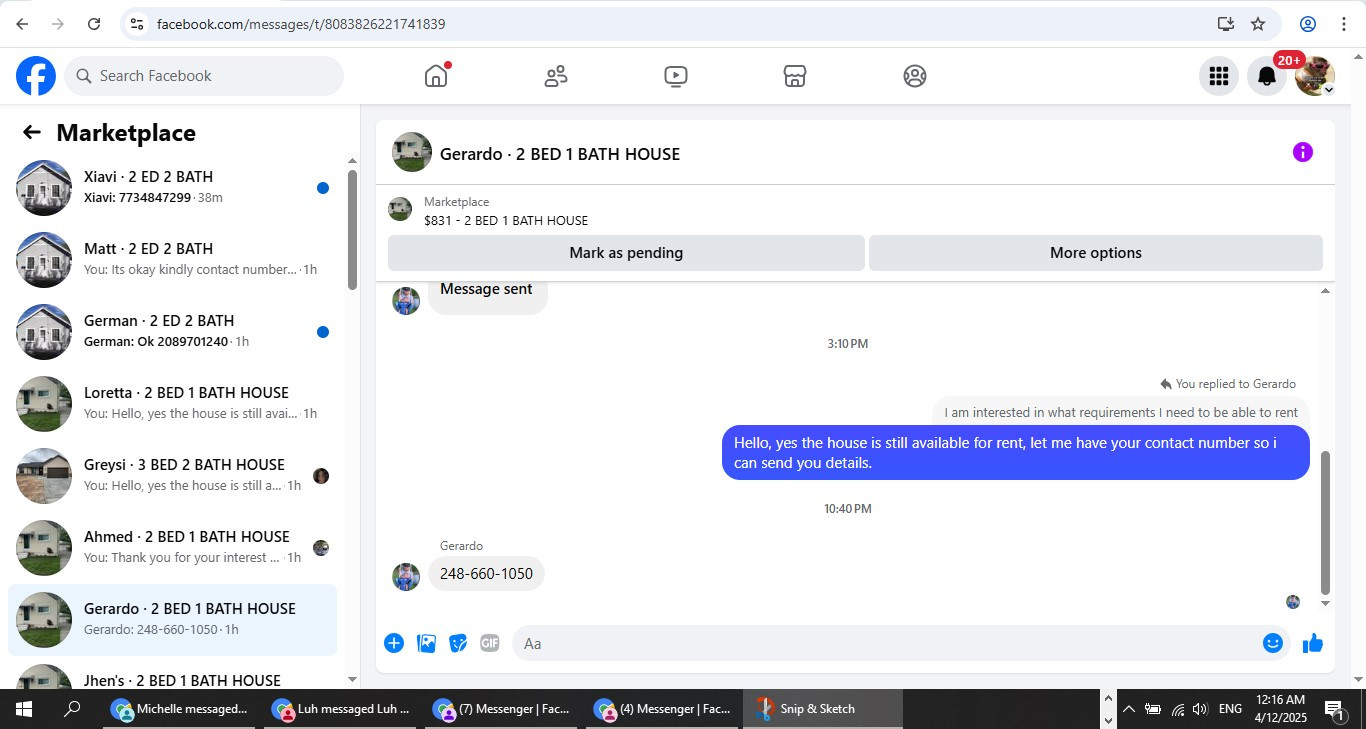Bookmark this page with the star

tap(1258, 24)
